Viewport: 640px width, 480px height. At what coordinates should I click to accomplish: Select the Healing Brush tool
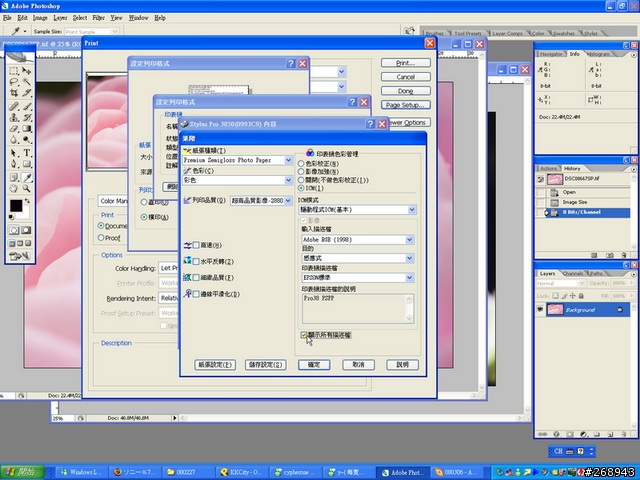point(13,107)
